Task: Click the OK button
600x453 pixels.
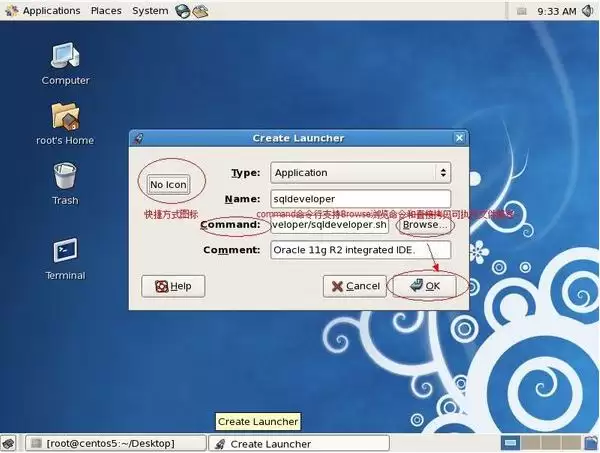Action: point(425,286)
